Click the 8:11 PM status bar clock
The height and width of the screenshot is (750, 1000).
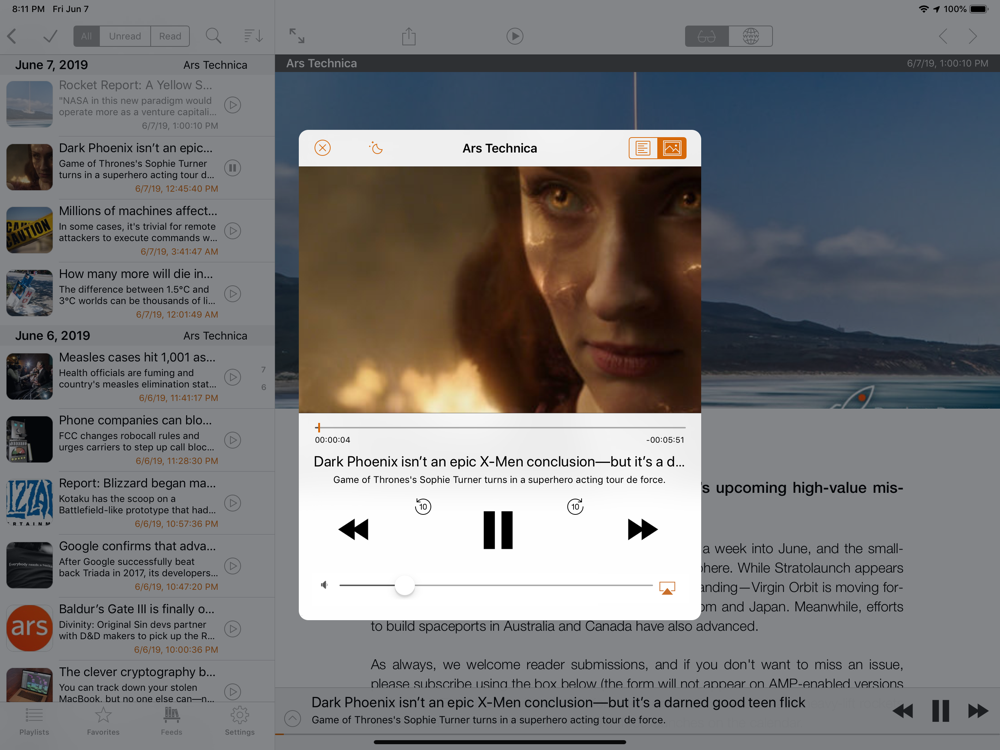(29, 9)
